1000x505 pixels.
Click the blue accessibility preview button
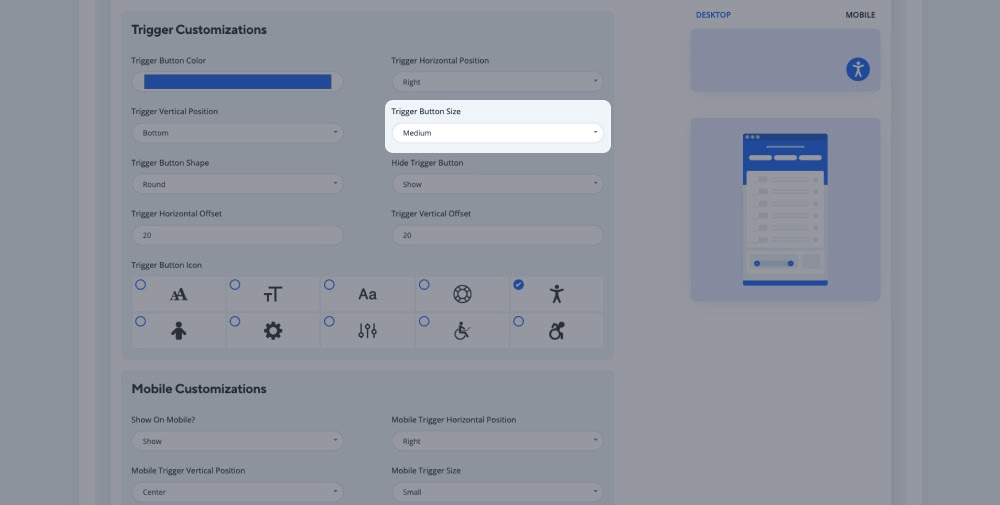[x=858, y=69]
